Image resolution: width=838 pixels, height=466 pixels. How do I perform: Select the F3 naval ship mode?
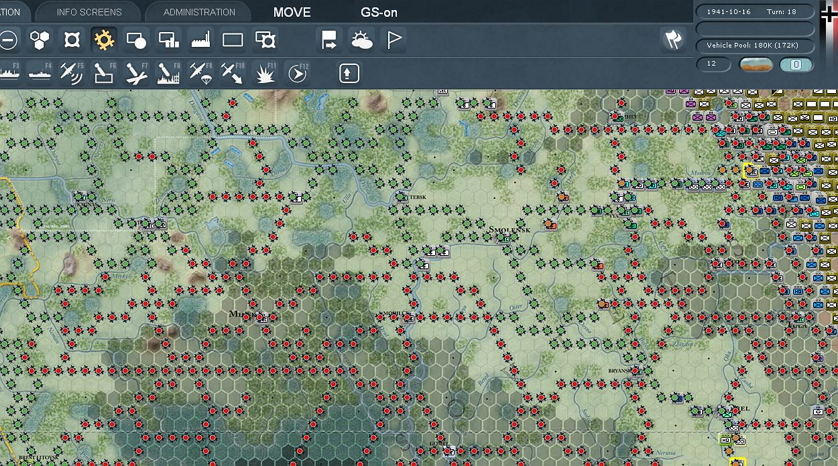9,73
